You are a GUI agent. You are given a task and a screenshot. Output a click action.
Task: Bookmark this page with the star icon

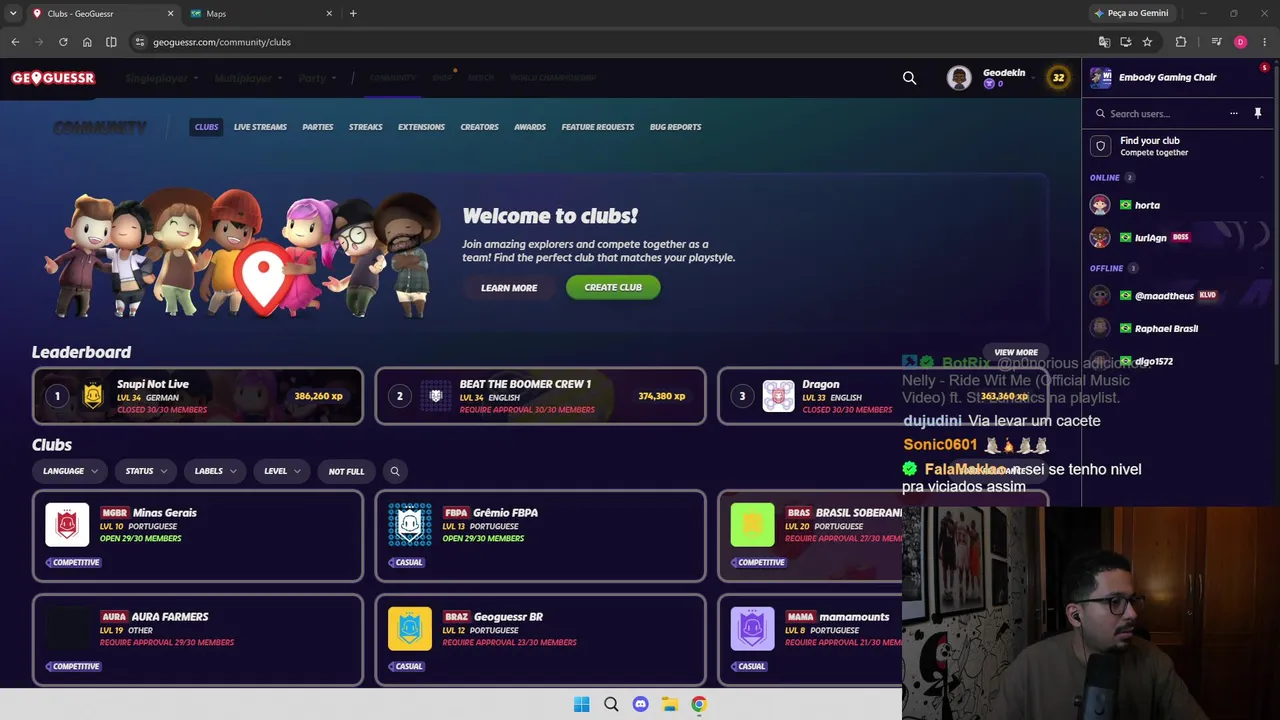click(x=1147, y=42)
